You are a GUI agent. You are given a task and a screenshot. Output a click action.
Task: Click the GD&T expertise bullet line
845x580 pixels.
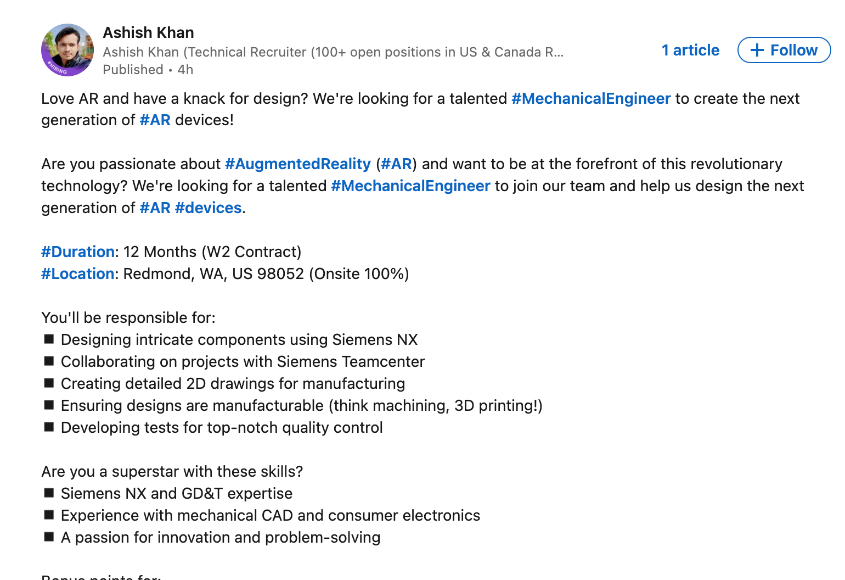coord(176,494)
